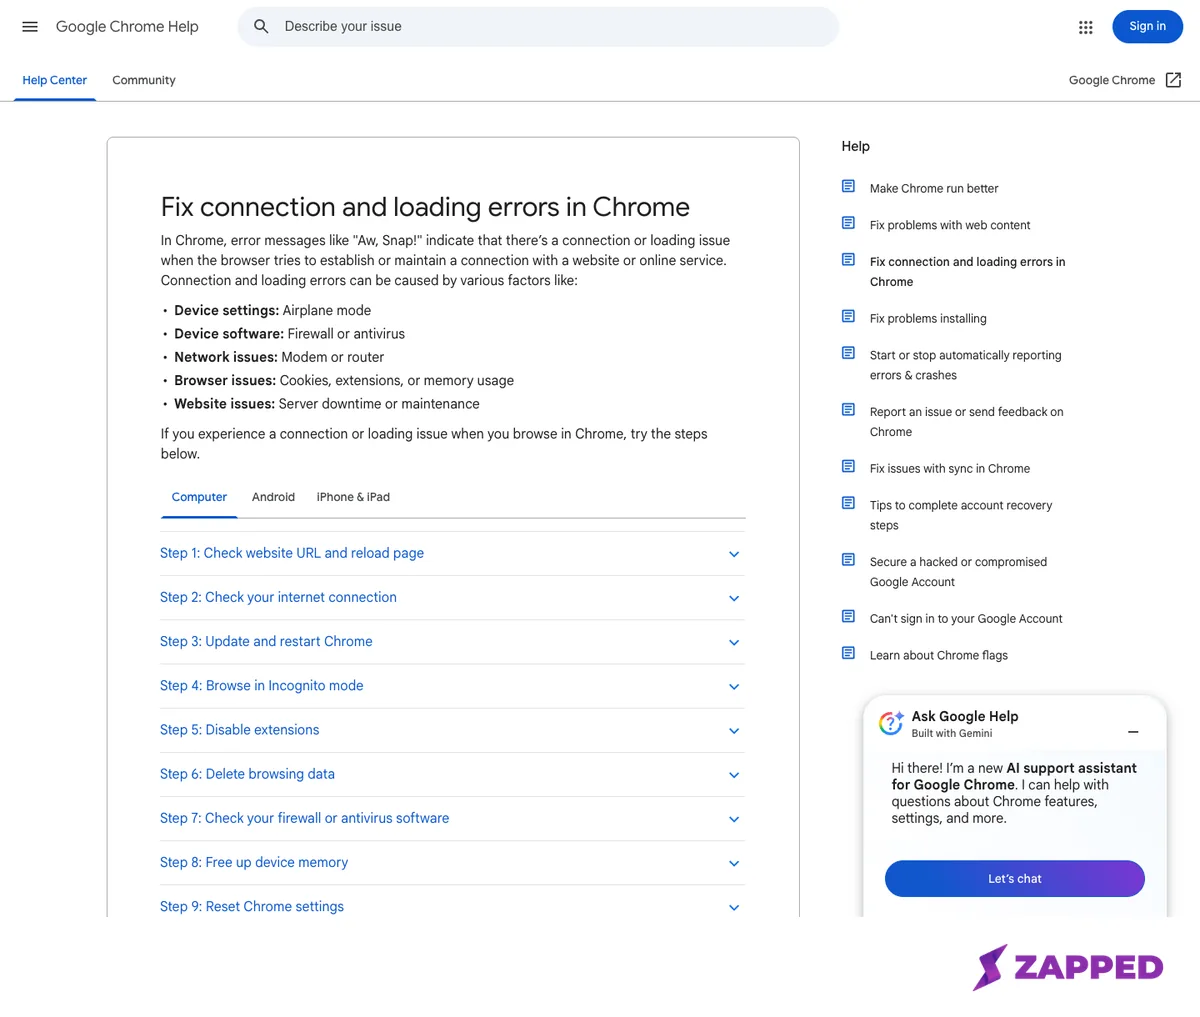Open Step 1: Check website URL and reload page
Image resolution: width=1200 pixels, height=1017 pixels.
pos(292,553)
